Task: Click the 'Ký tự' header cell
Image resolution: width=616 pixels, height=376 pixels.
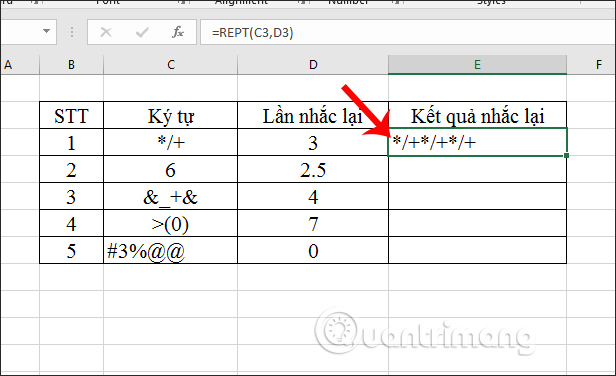Action: [170, 116]
